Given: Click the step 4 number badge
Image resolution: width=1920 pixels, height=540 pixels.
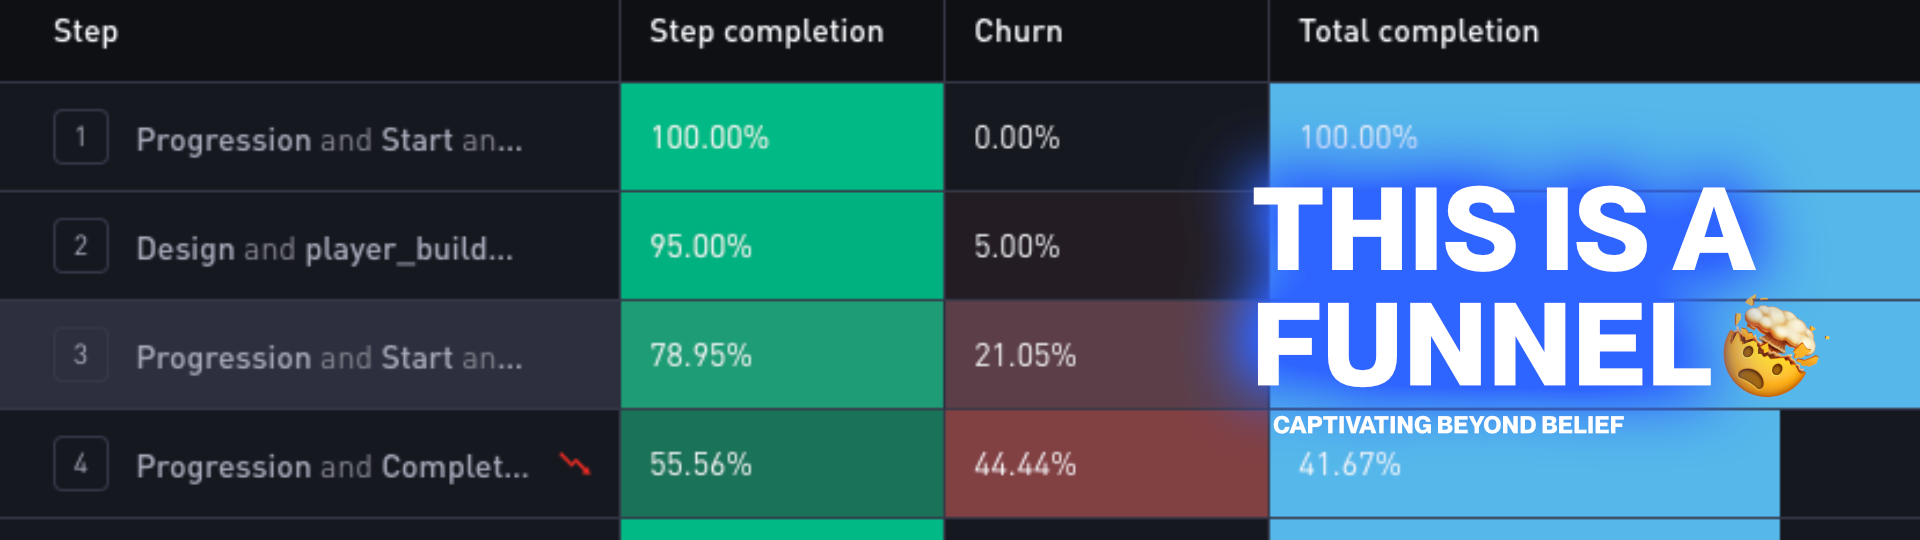Looking at the screenshot, I should click(x=81, y=464).
